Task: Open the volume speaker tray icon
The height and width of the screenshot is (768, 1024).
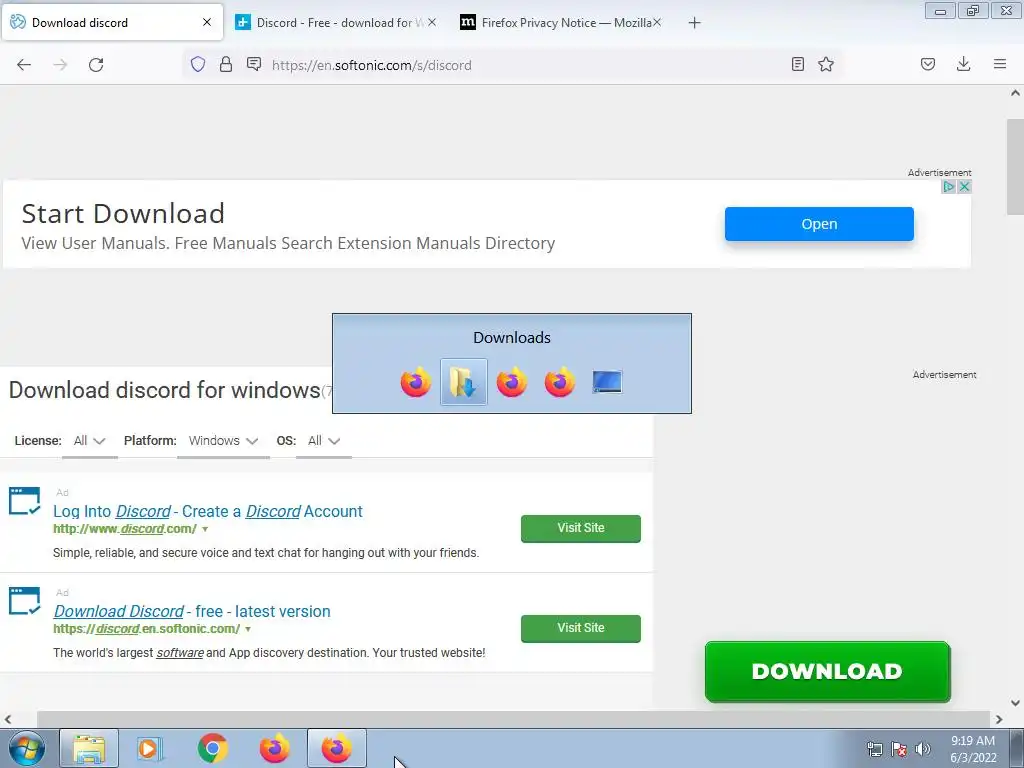Action: click(923, 749)
